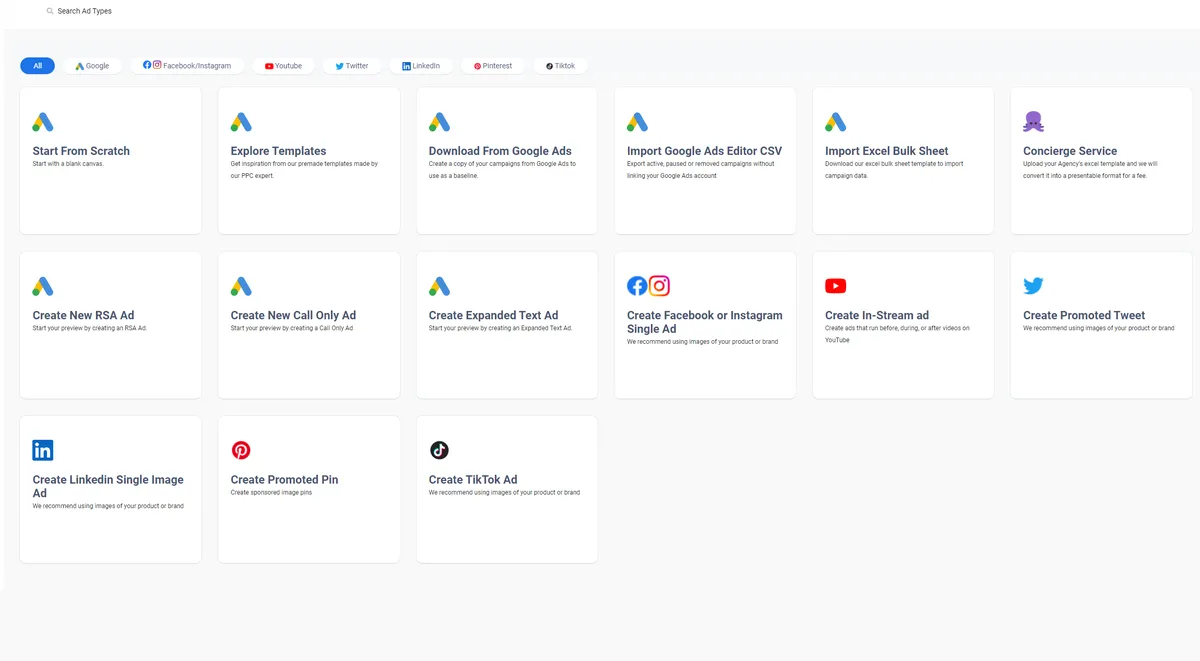The width and height of the screenshot is (1200, 661).
Task: Click the Google Ads icon on Explore Templates card
Action: pos(241,122)
